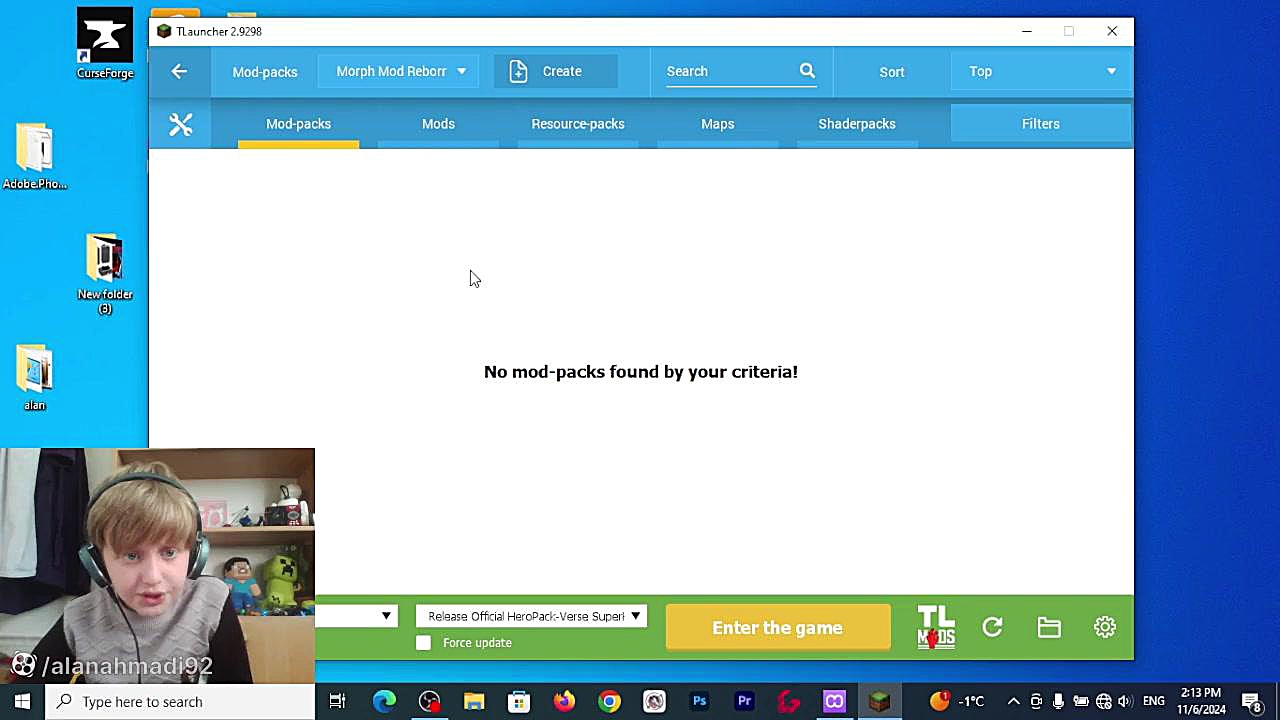Refresh using the circular arrow icon
This screenshot has height=720, width=1280.
pos(992,627)
